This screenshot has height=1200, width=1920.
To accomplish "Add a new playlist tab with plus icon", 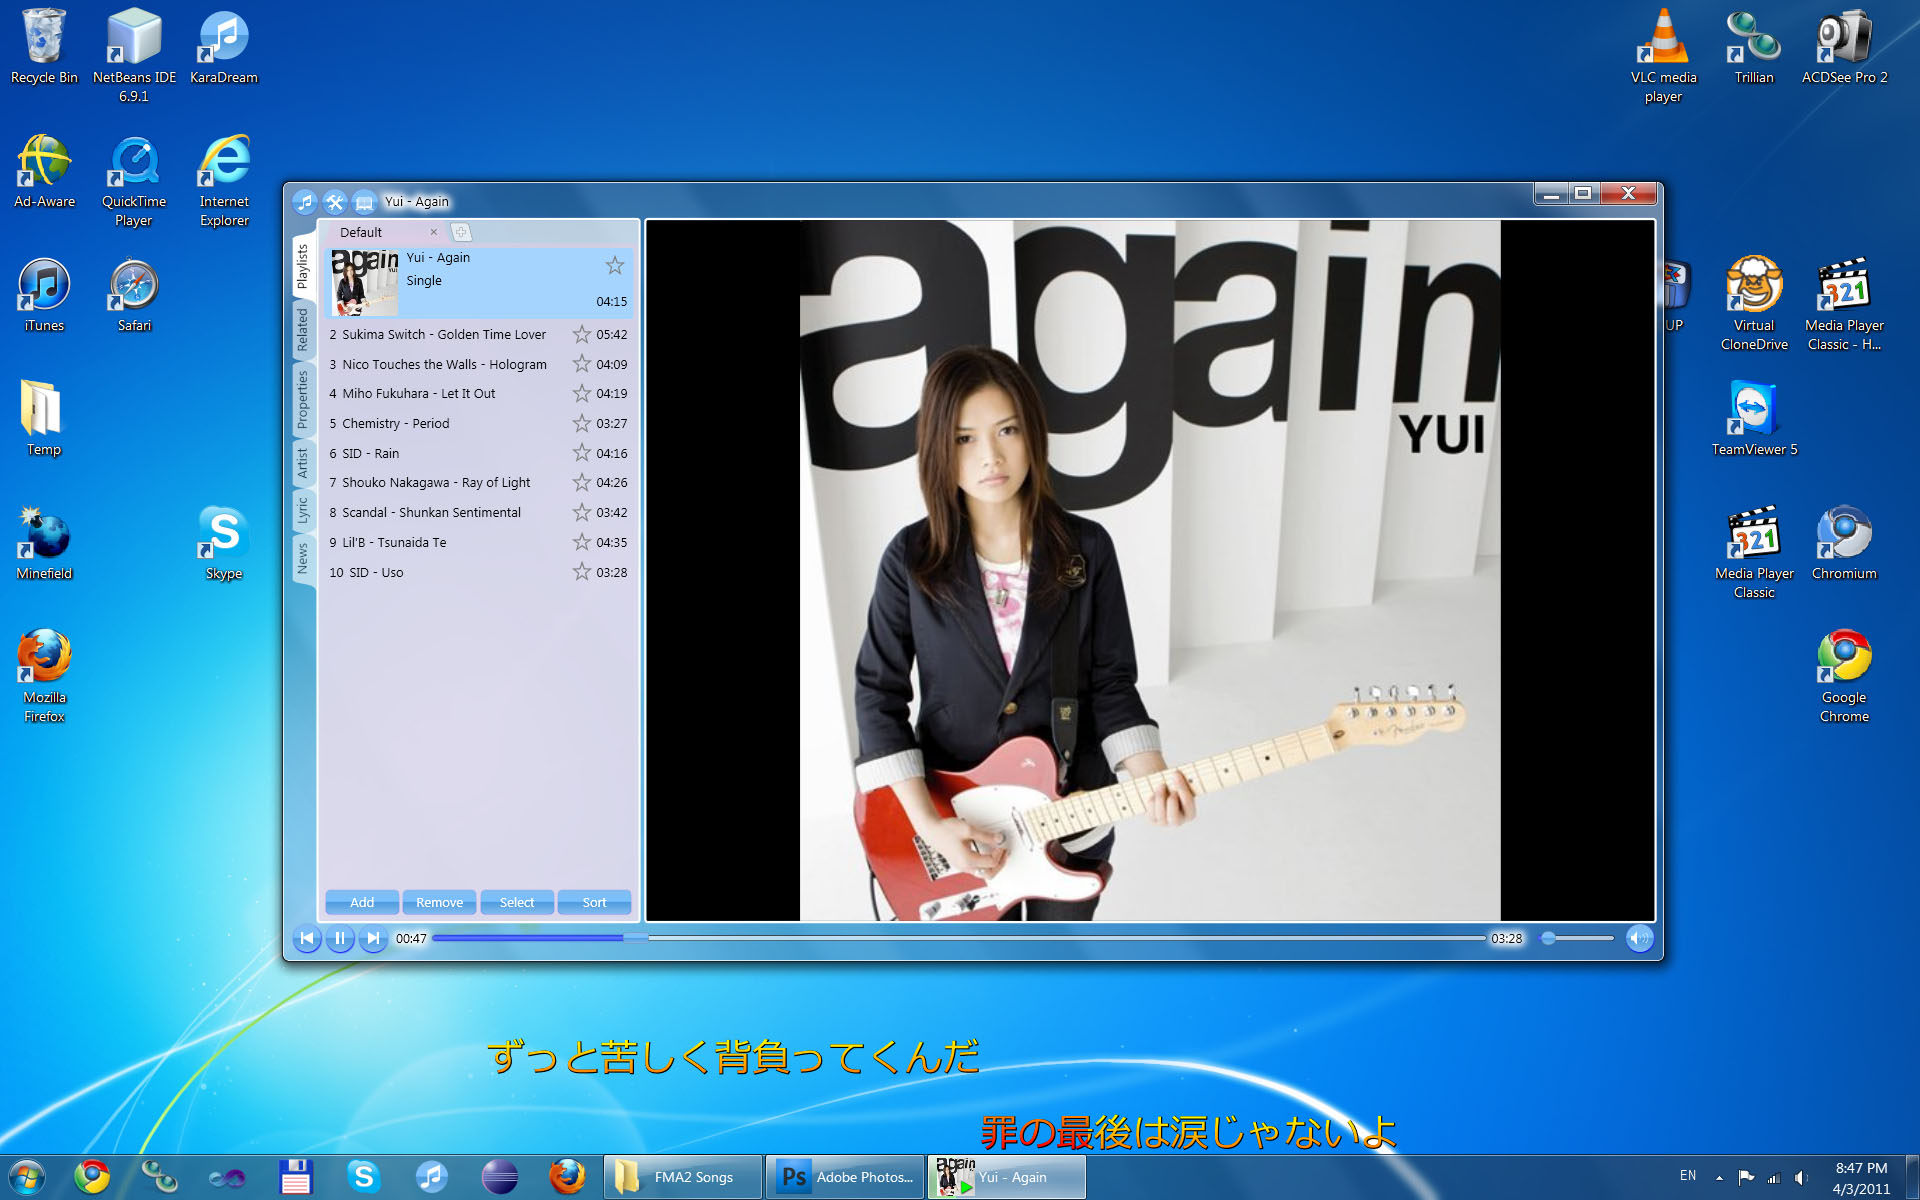I will click(x=461, y=232).
